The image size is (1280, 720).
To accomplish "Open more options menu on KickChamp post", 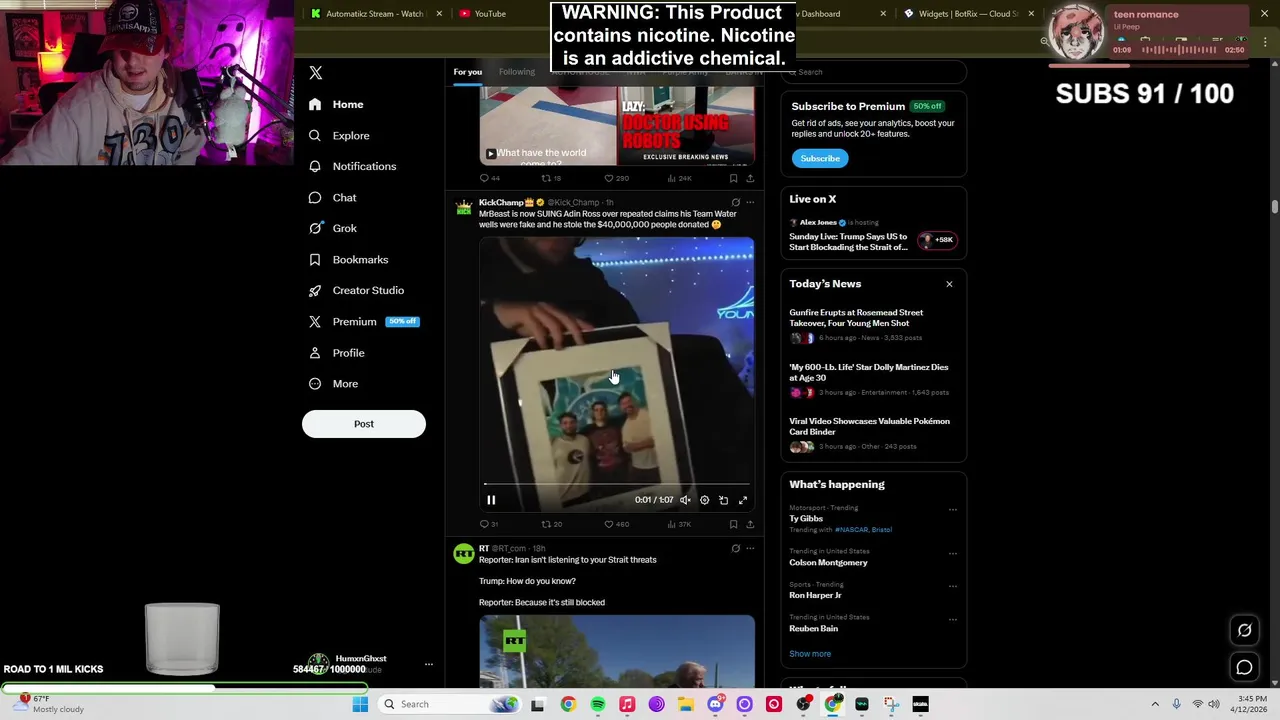I will coord(750,203).
